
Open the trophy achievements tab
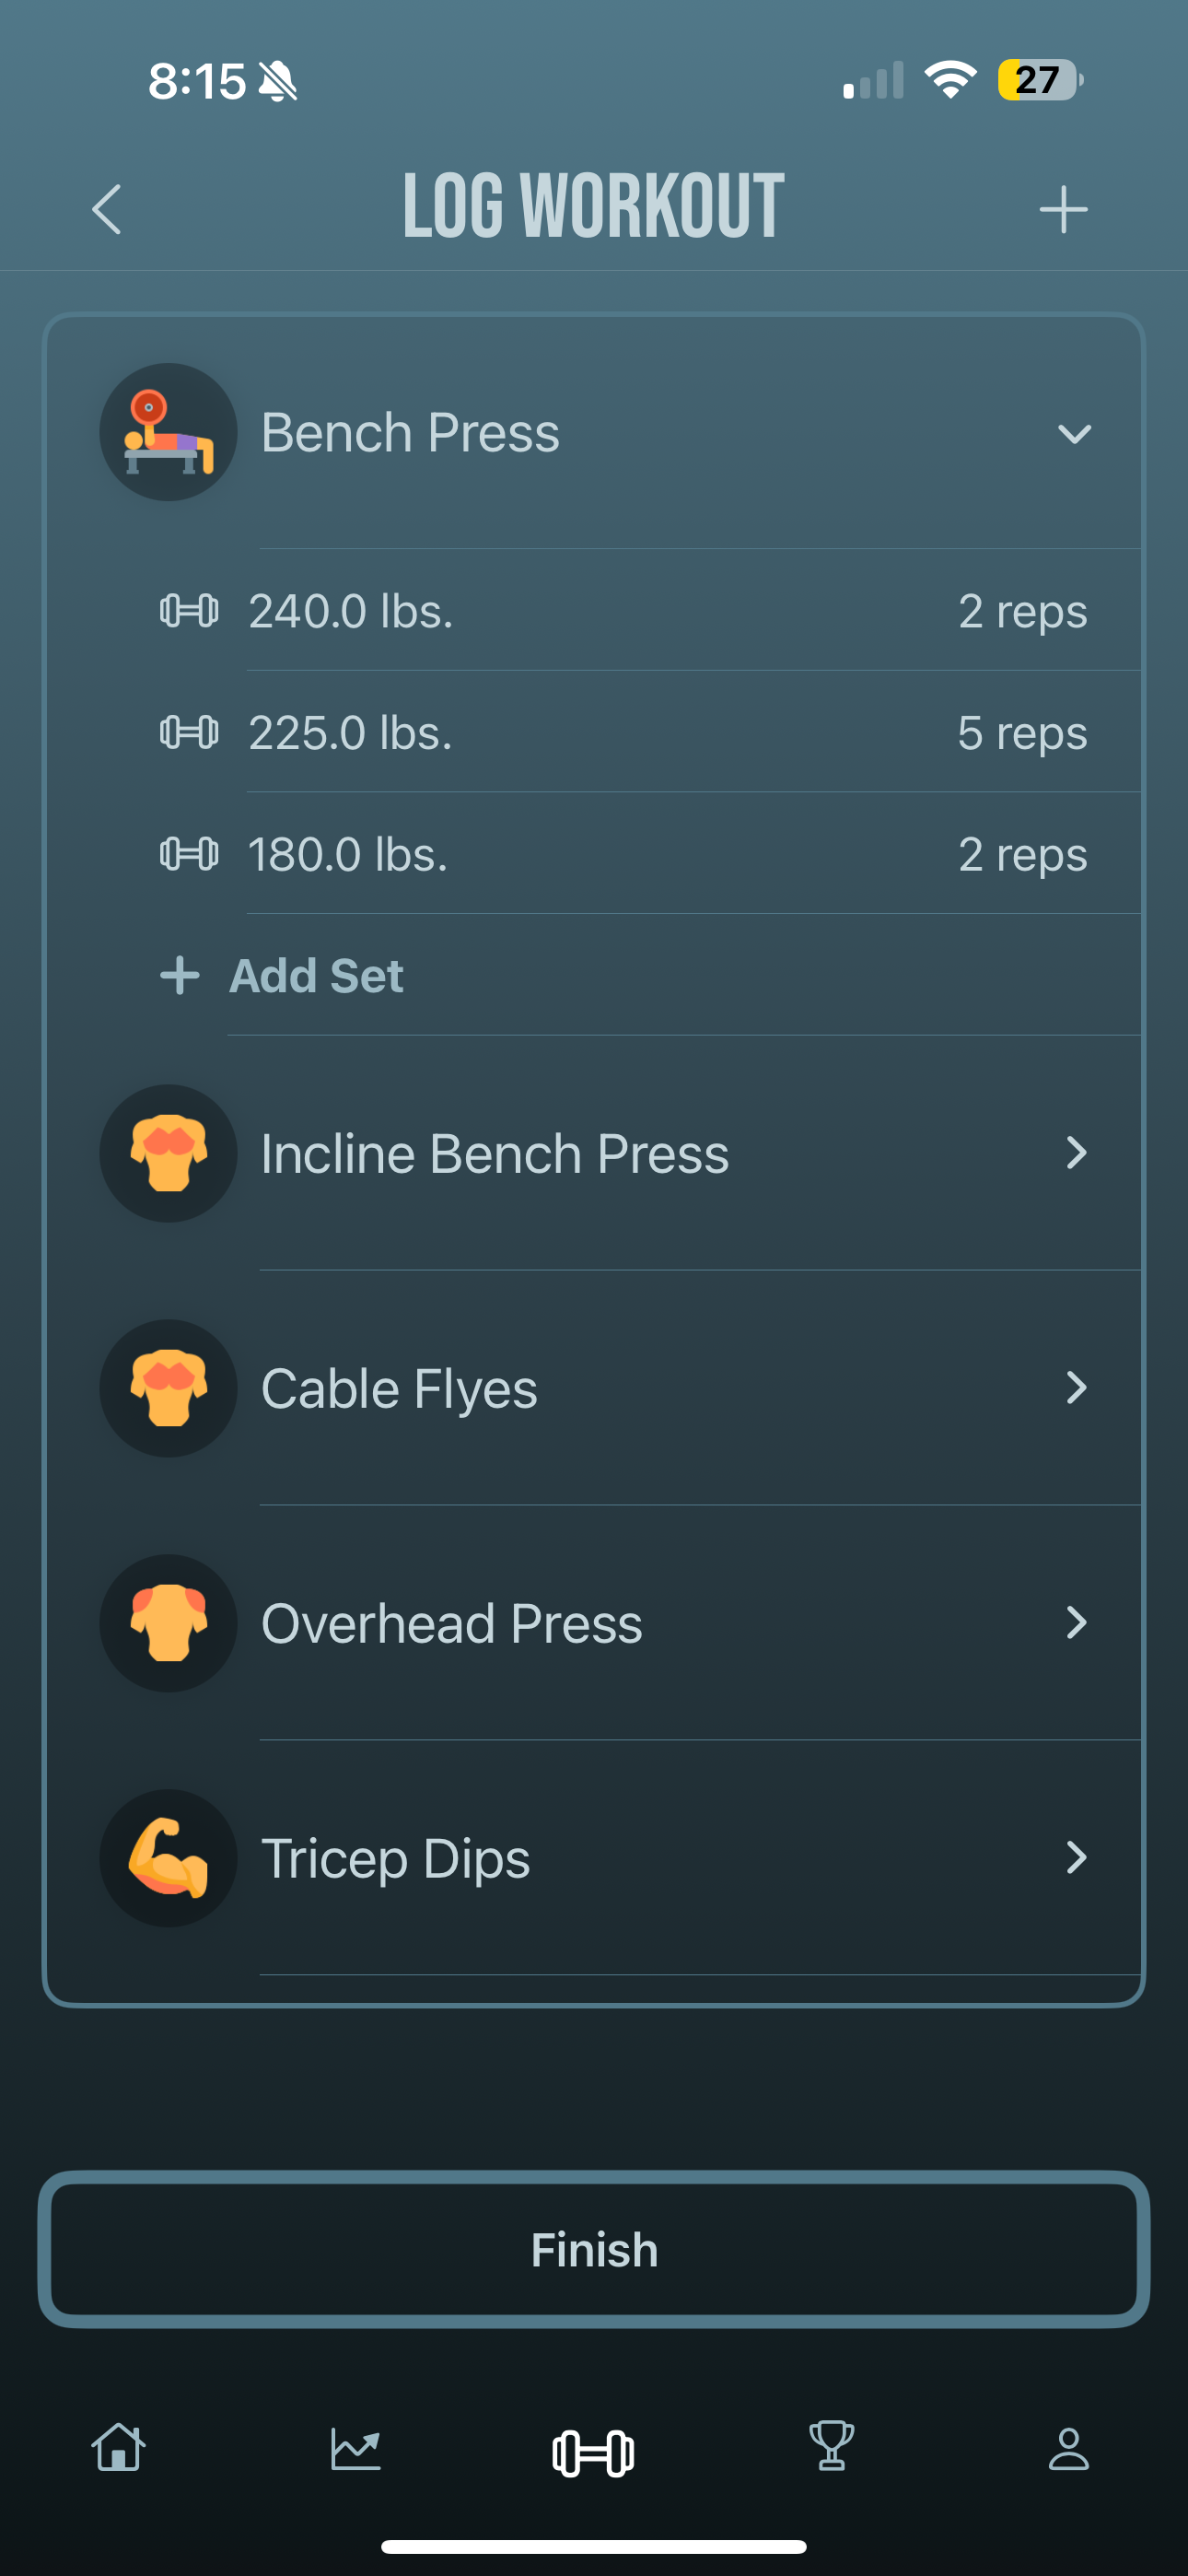click(831, 2446)
